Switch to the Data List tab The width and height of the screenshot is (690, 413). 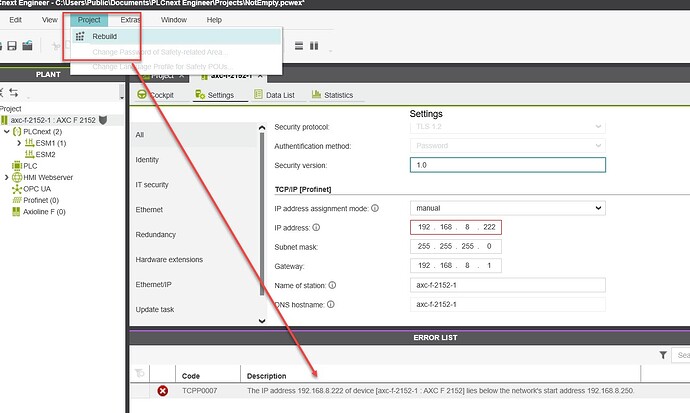coord(275,95)
